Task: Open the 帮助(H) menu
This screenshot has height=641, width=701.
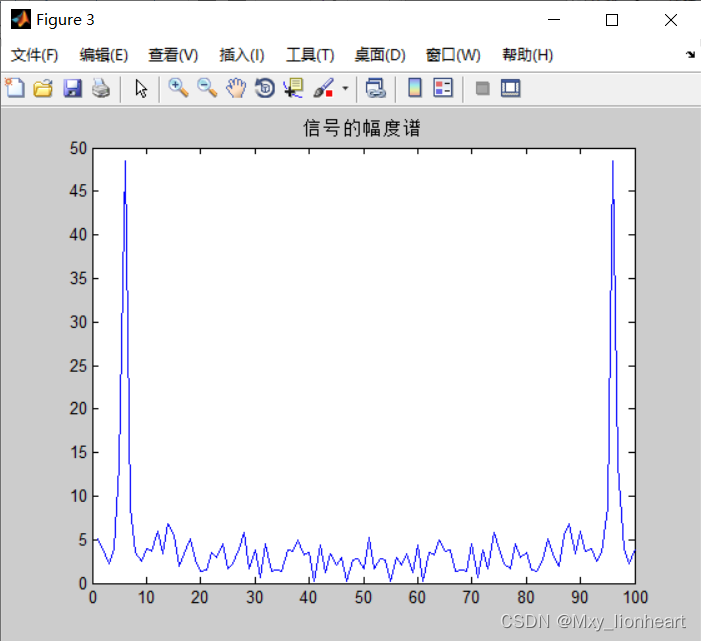Action: coord(528,55)
